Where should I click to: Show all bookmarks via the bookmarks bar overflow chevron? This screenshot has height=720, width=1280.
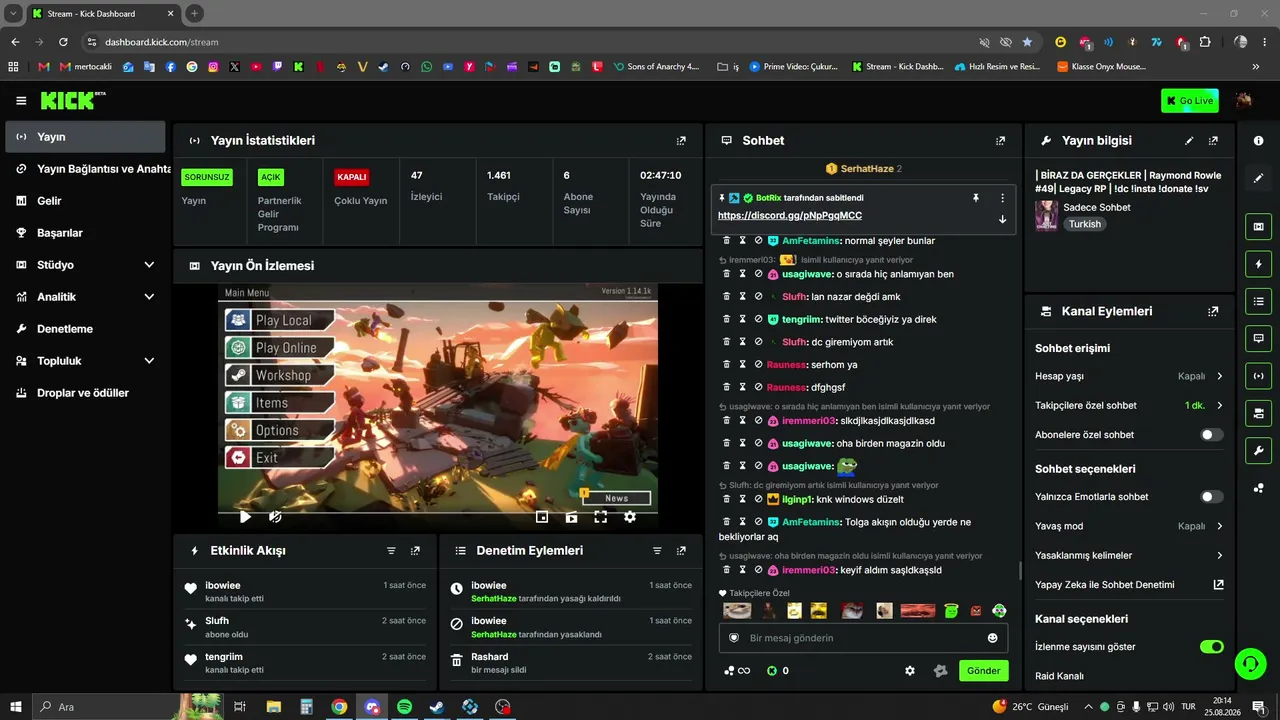tap(1256, 67)
